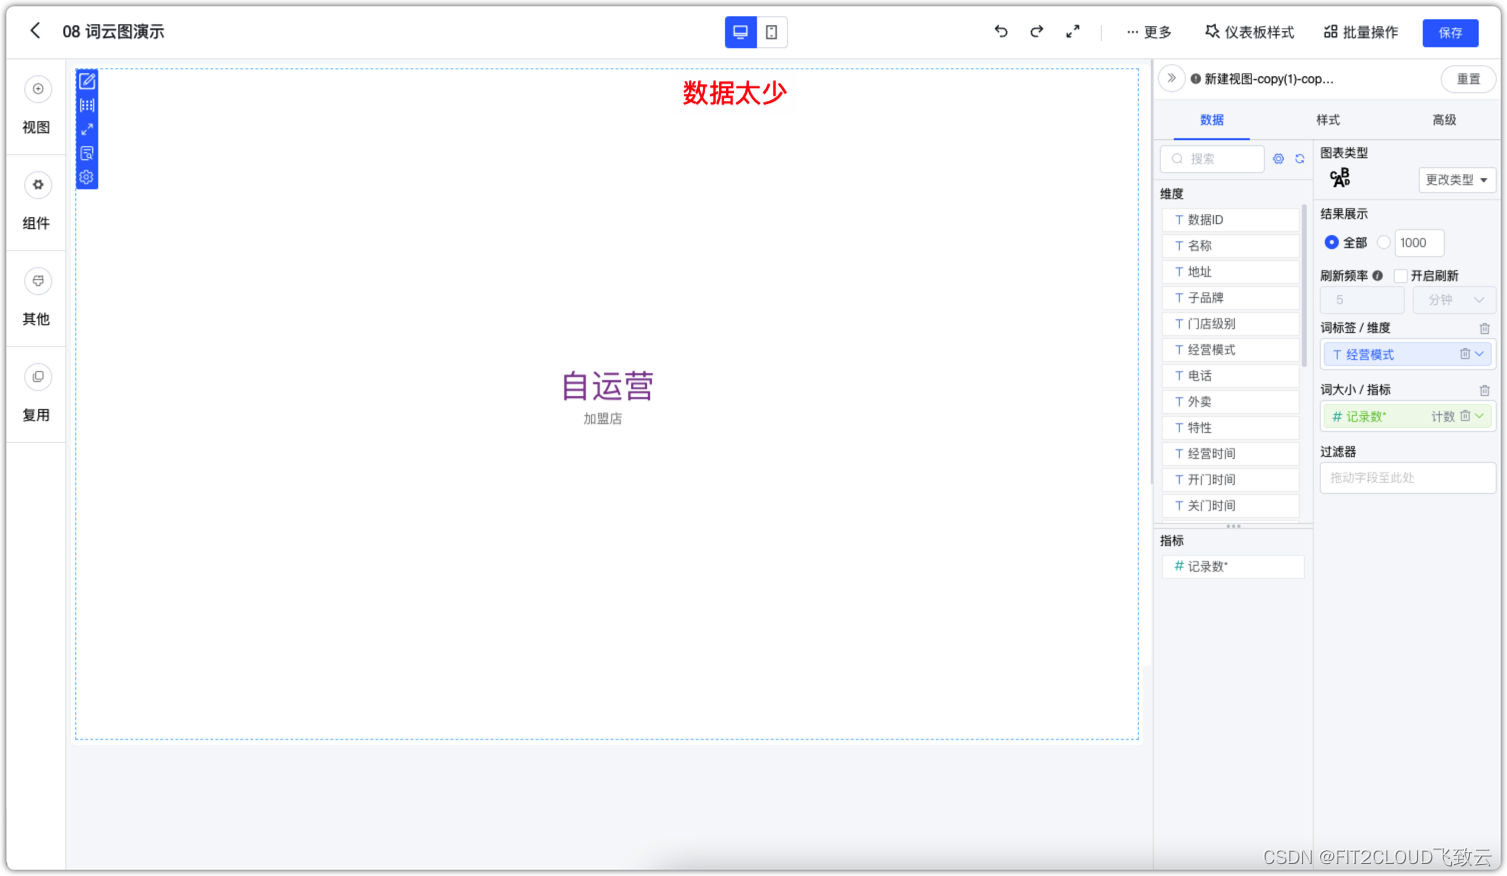Delete 经营模式 from dimension slot
Viewport: 1507px width, 876px height.
click(1465, 354)
